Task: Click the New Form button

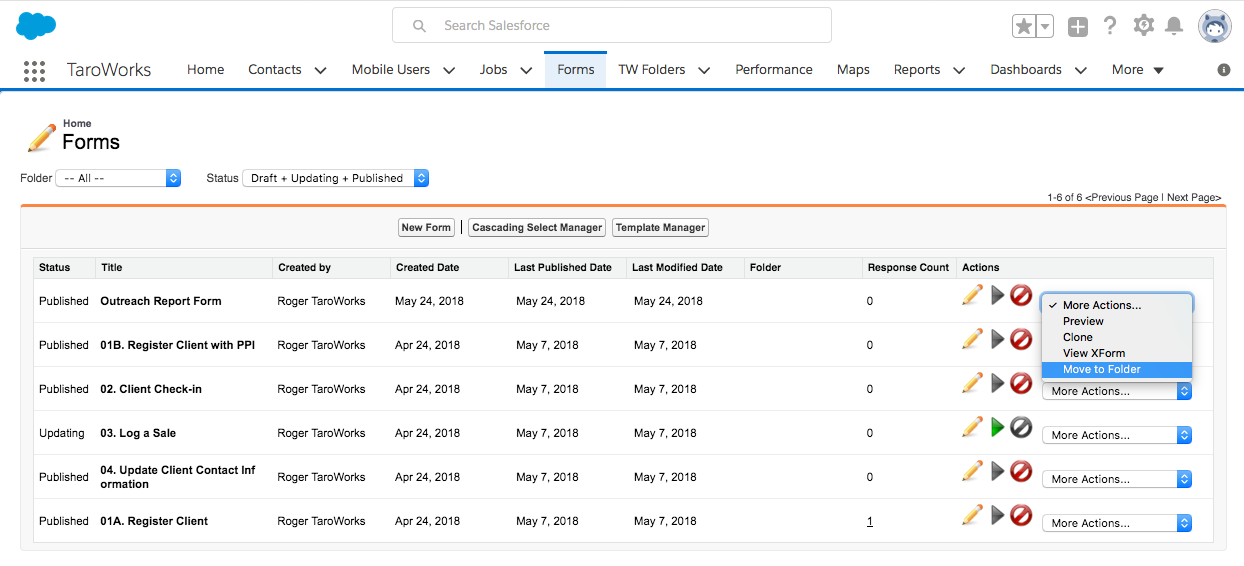Action: point(426,228)
